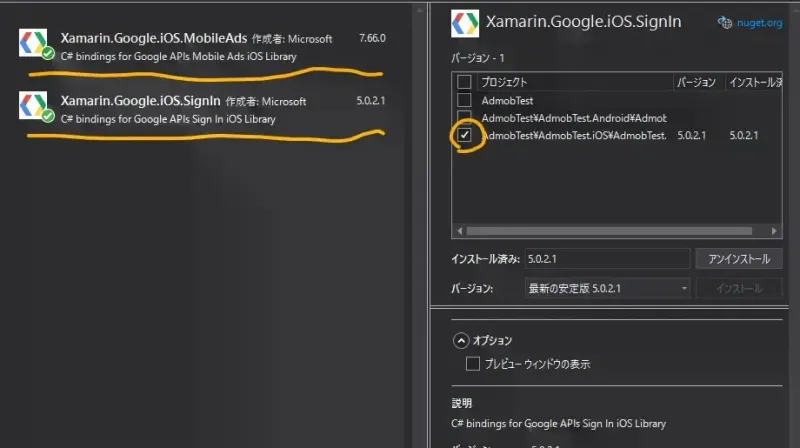Click the アンインストール button

[x=738, y=259]
